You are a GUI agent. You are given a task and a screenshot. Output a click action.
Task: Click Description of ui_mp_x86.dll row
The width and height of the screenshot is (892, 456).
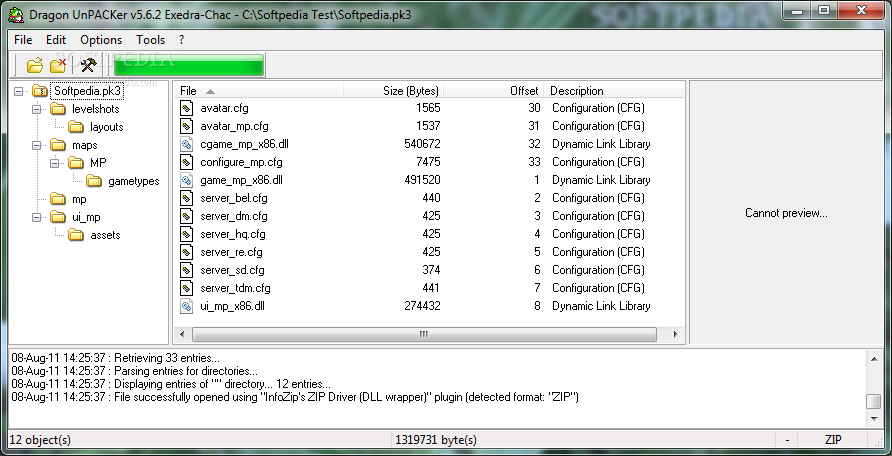click(601, 306)
